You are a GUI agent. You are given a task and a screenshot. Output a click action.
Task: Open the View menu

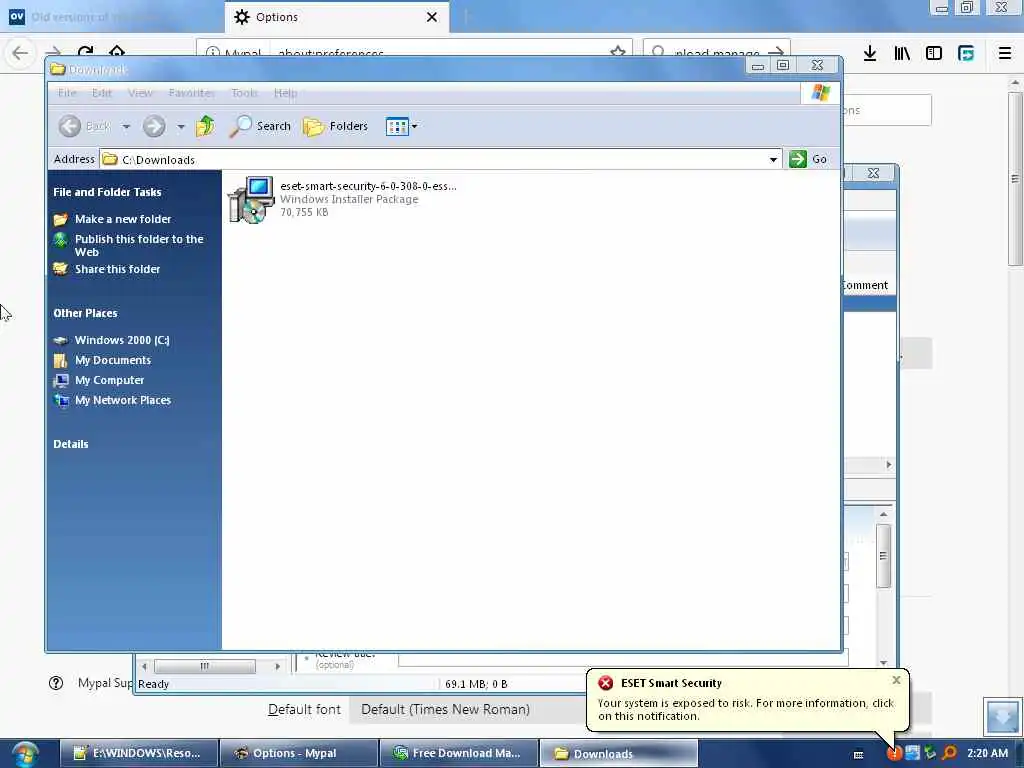(140, 93)
